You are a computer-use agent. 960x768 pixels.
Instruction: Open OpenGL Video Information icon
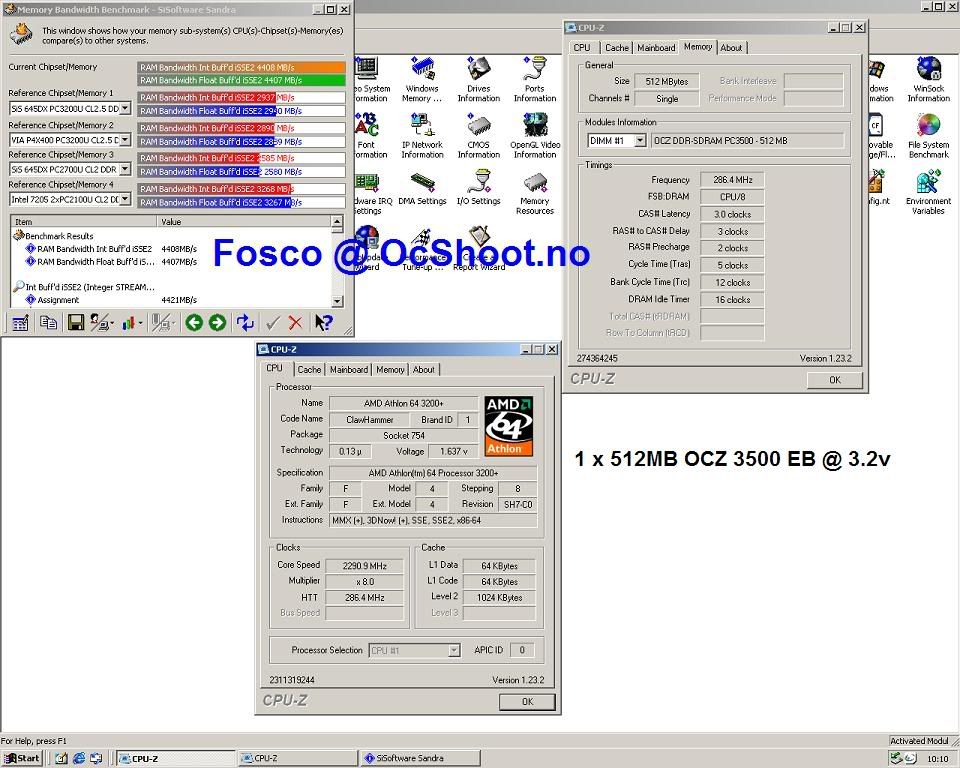[535, 136]
